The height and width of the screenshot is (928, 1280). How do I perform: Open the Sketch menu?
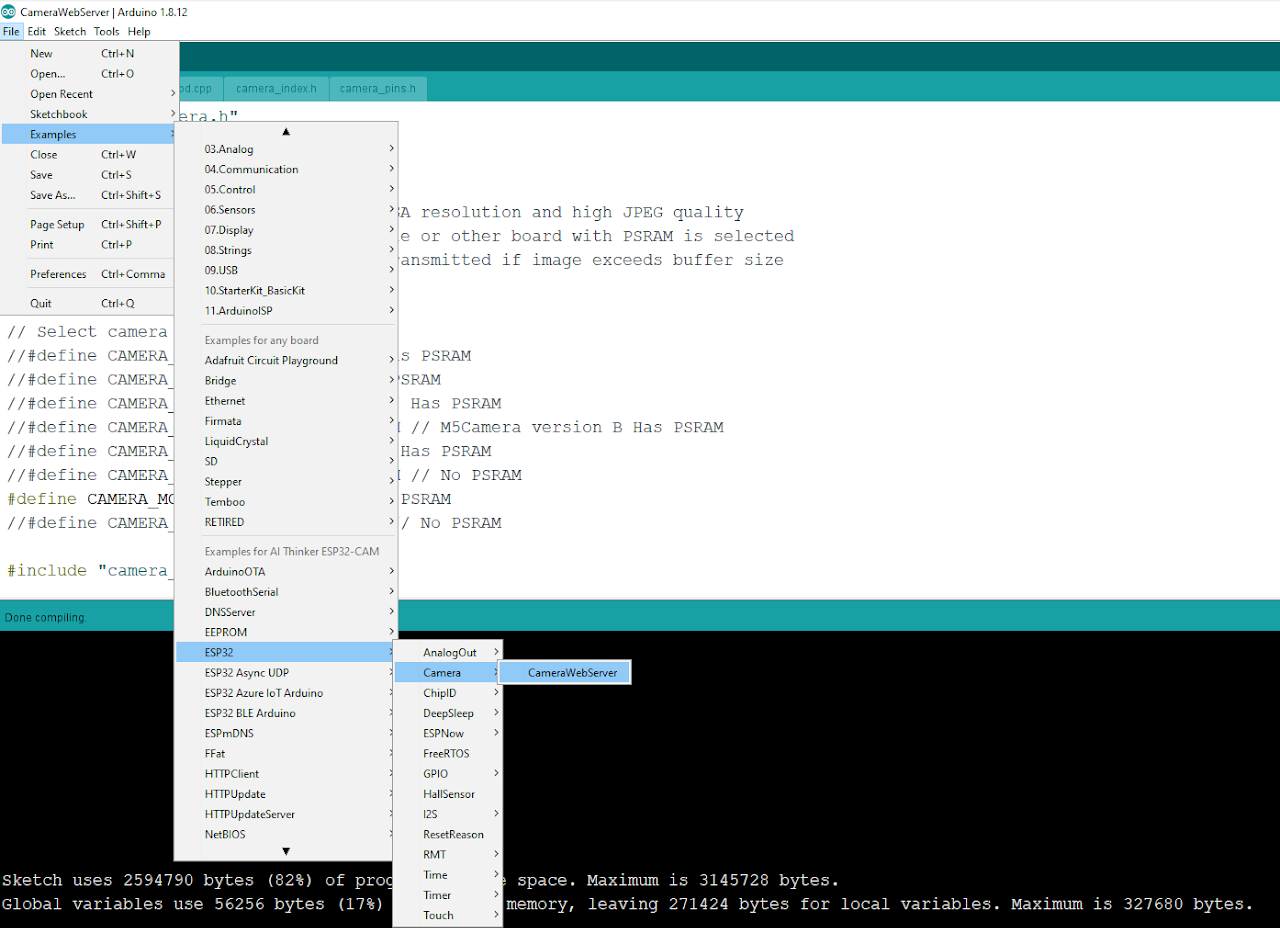click(70, 31)
